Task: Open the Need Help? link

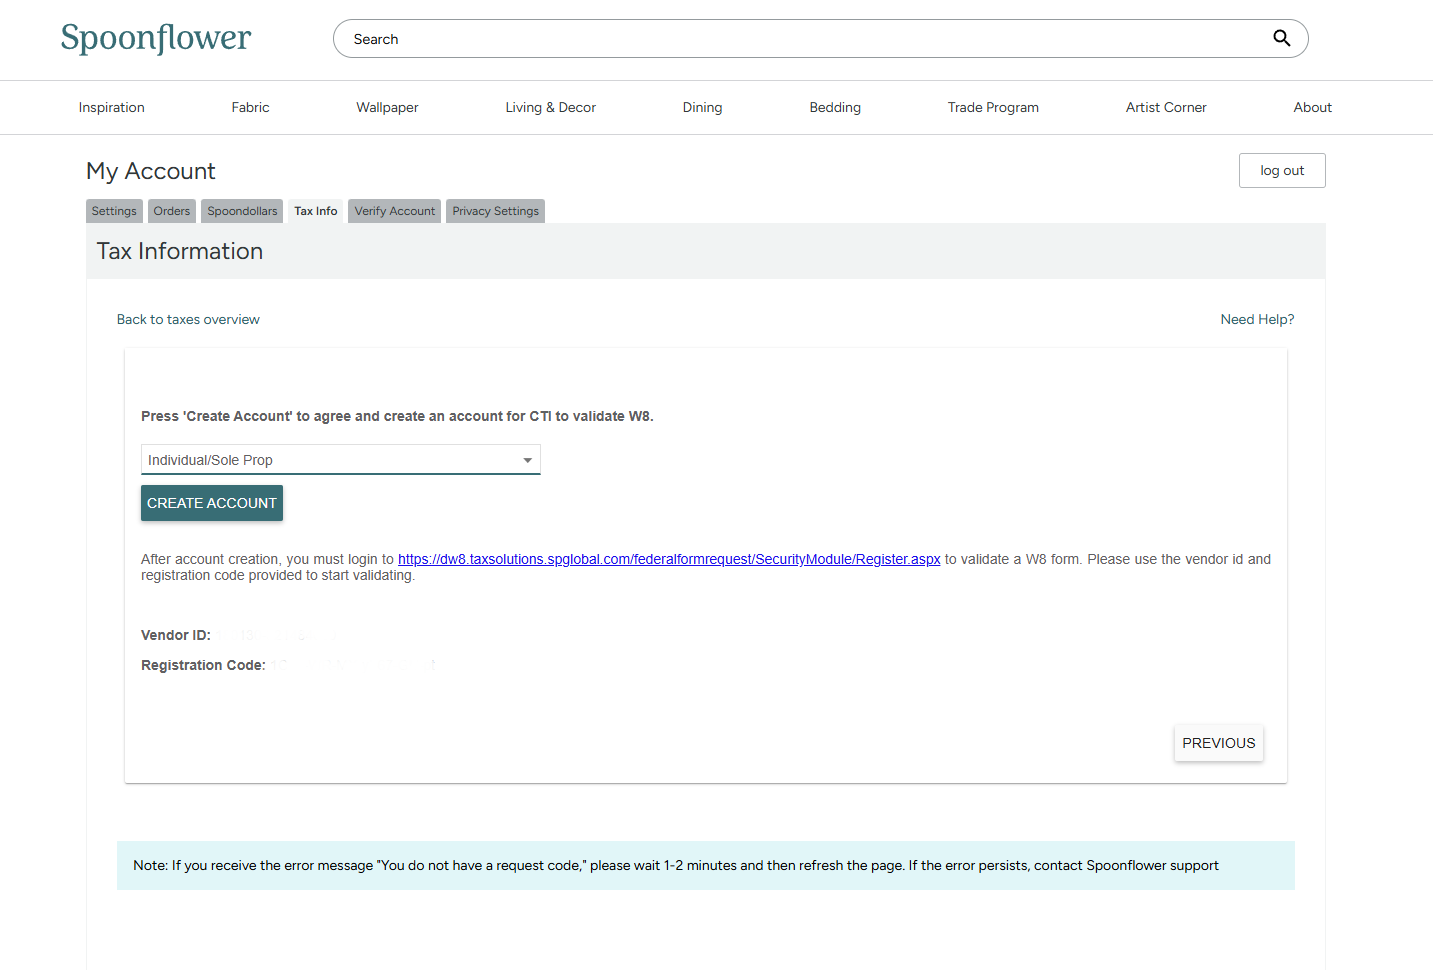Action: point(1257,320)
